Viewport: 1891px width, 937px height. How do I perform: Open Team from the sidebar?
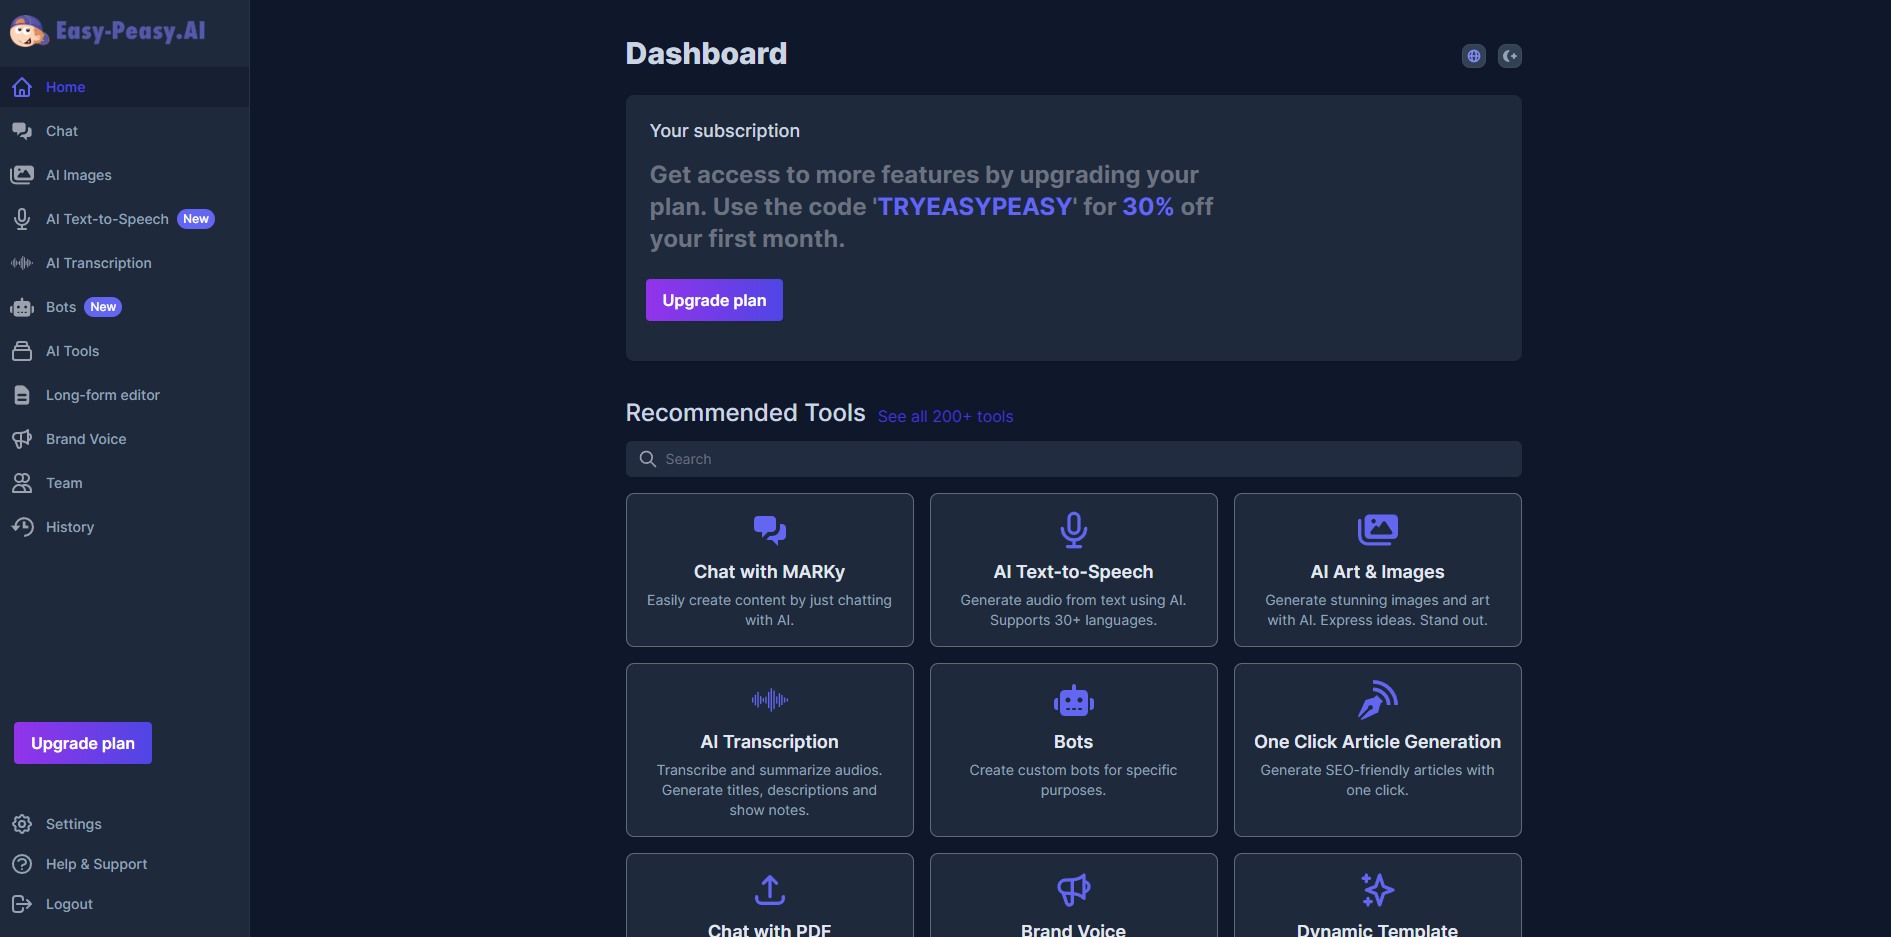(x=125, y=483)
